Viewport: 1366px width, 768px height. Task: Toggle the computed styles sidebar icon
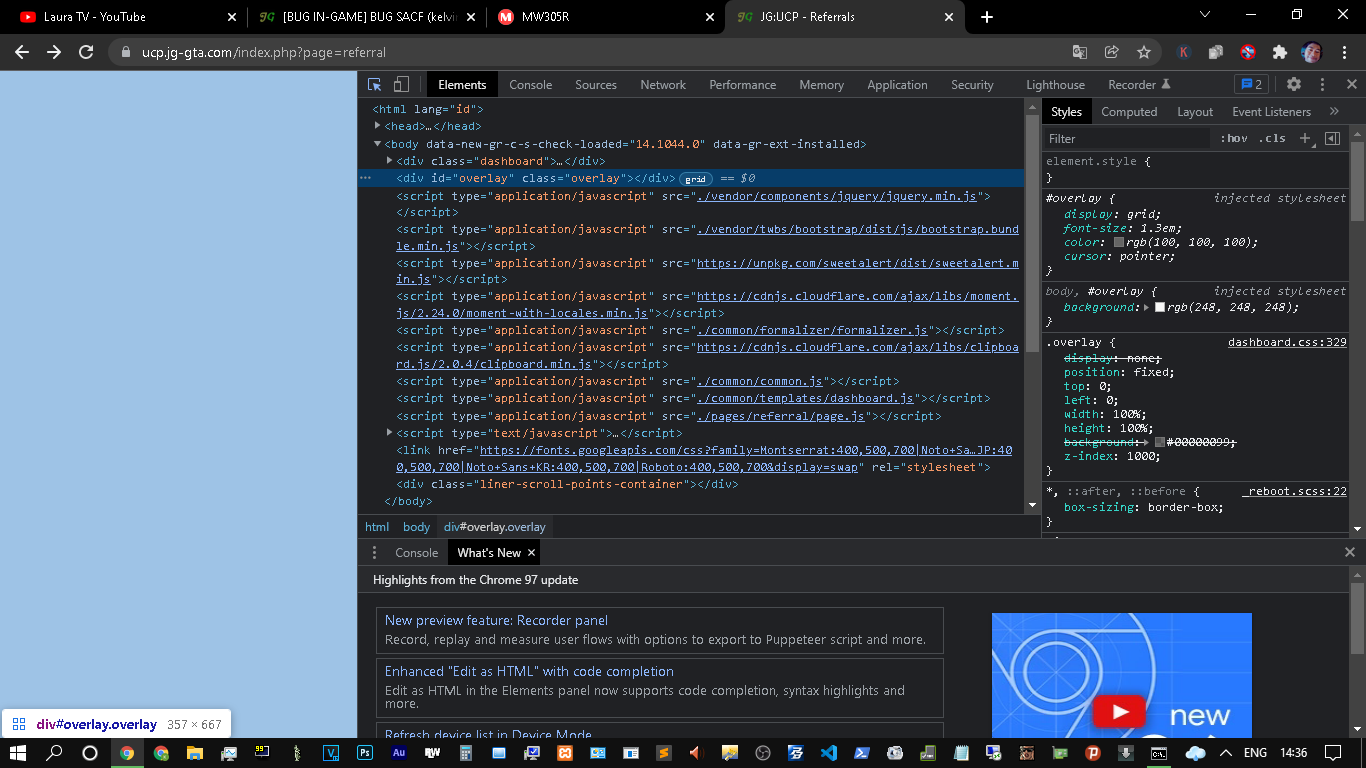tap(1332, 139)
